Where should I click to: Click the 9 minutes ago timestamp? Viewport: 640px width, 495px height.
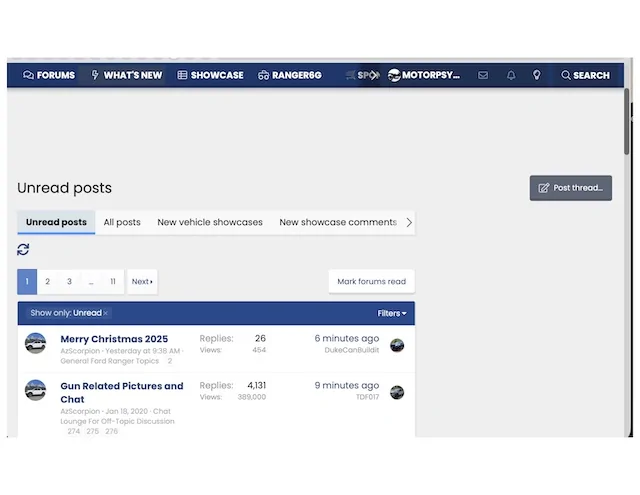(347, 385)
